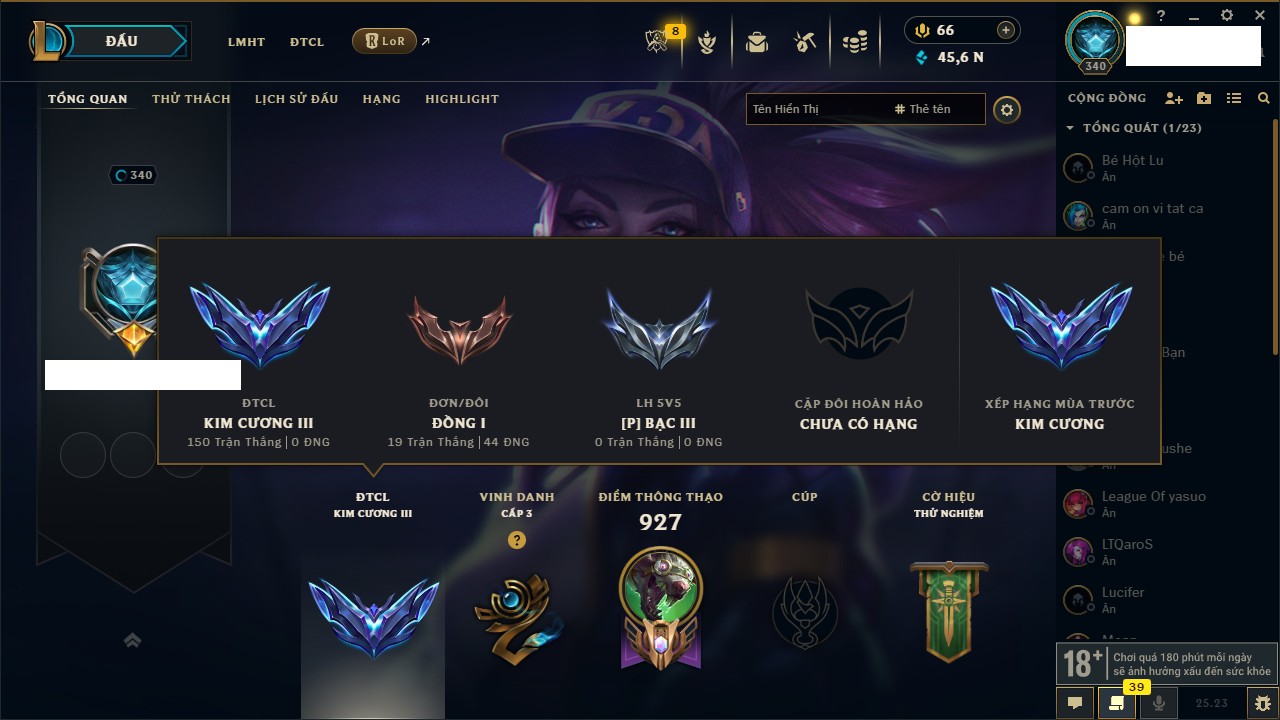This screenshot has height=720, width=1280.
Task: Toggle the microphone mute button
Action: click(x=1159, y=703)
